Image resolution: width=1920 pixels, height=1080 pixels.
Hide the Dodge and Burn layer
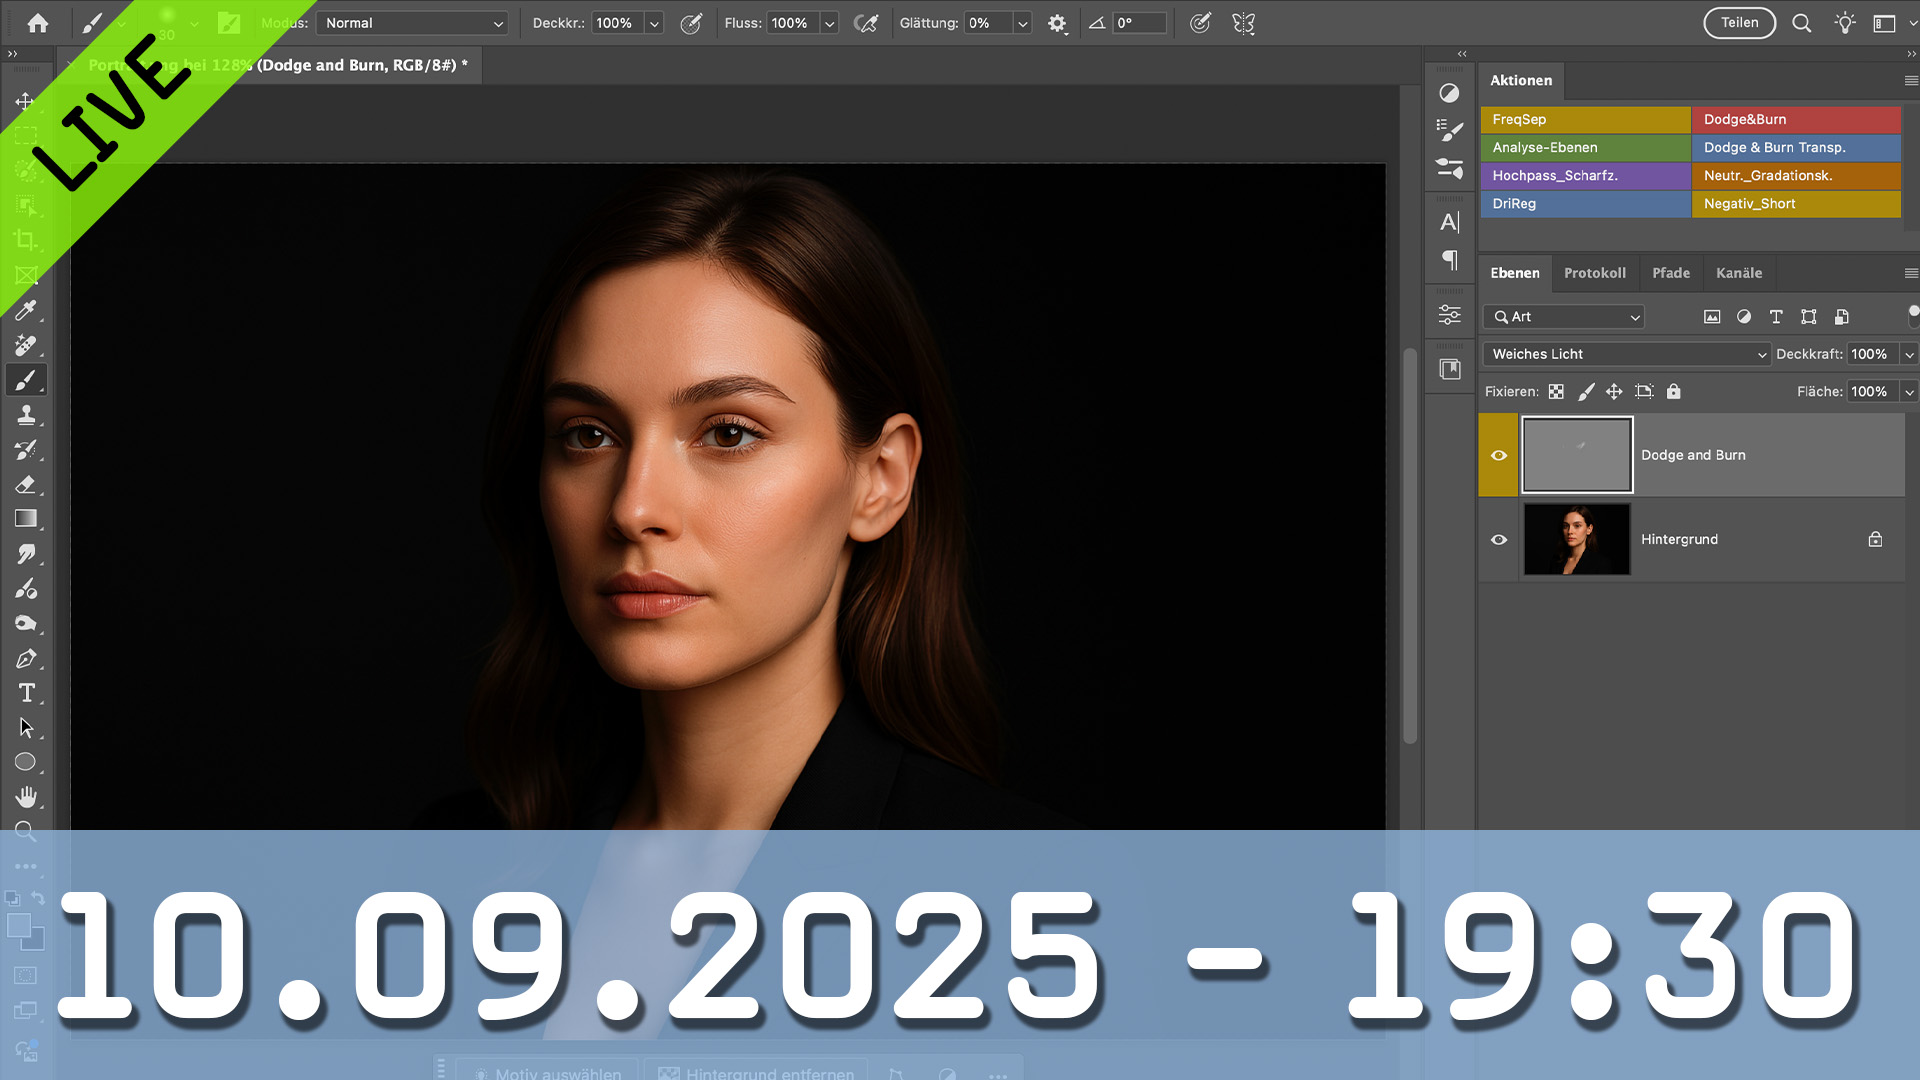tap(1498, 455)
